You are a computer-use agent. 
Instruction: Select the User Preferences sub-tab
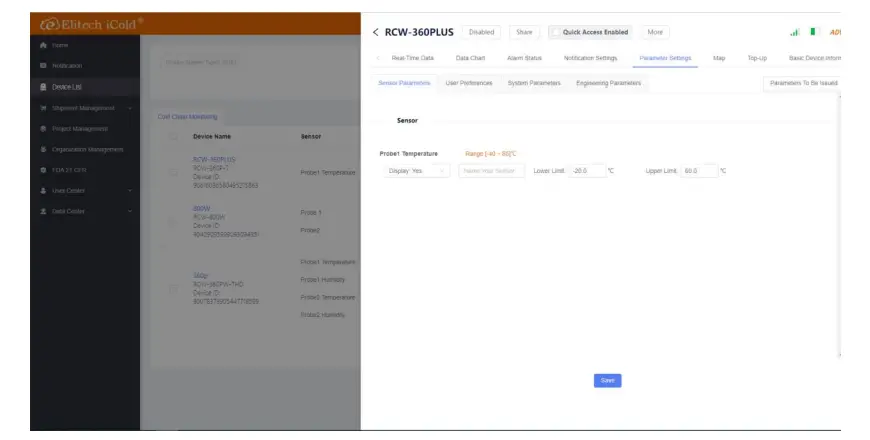pos(469,83)
